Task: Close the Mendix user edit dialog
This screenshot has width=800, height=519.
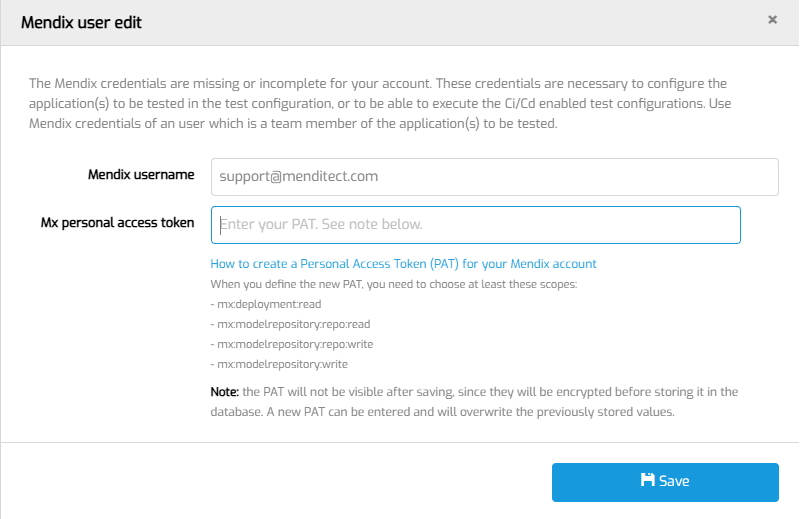Action: point(772,19)
